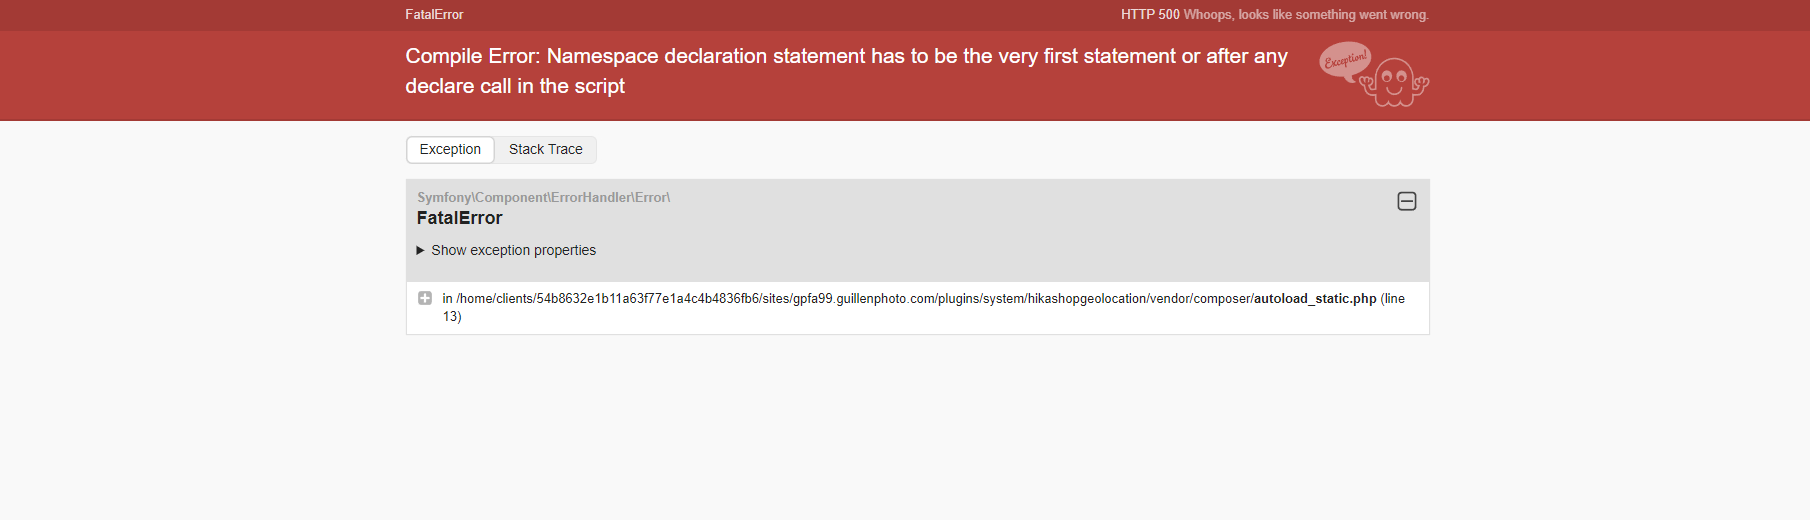Collapse the FatalError block with minus icon
Image resolution: width=1810 pixels, height=520 pixels.
tap(1406, 202)
